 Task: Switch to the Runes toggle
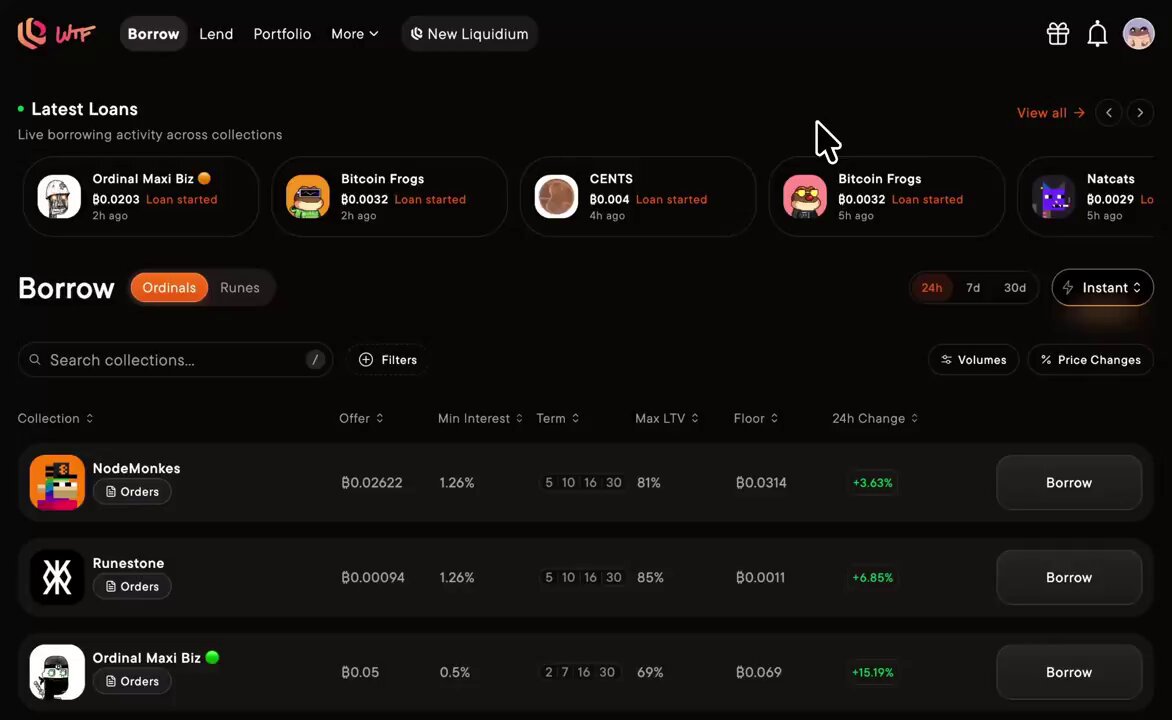(x=240, y=288)
